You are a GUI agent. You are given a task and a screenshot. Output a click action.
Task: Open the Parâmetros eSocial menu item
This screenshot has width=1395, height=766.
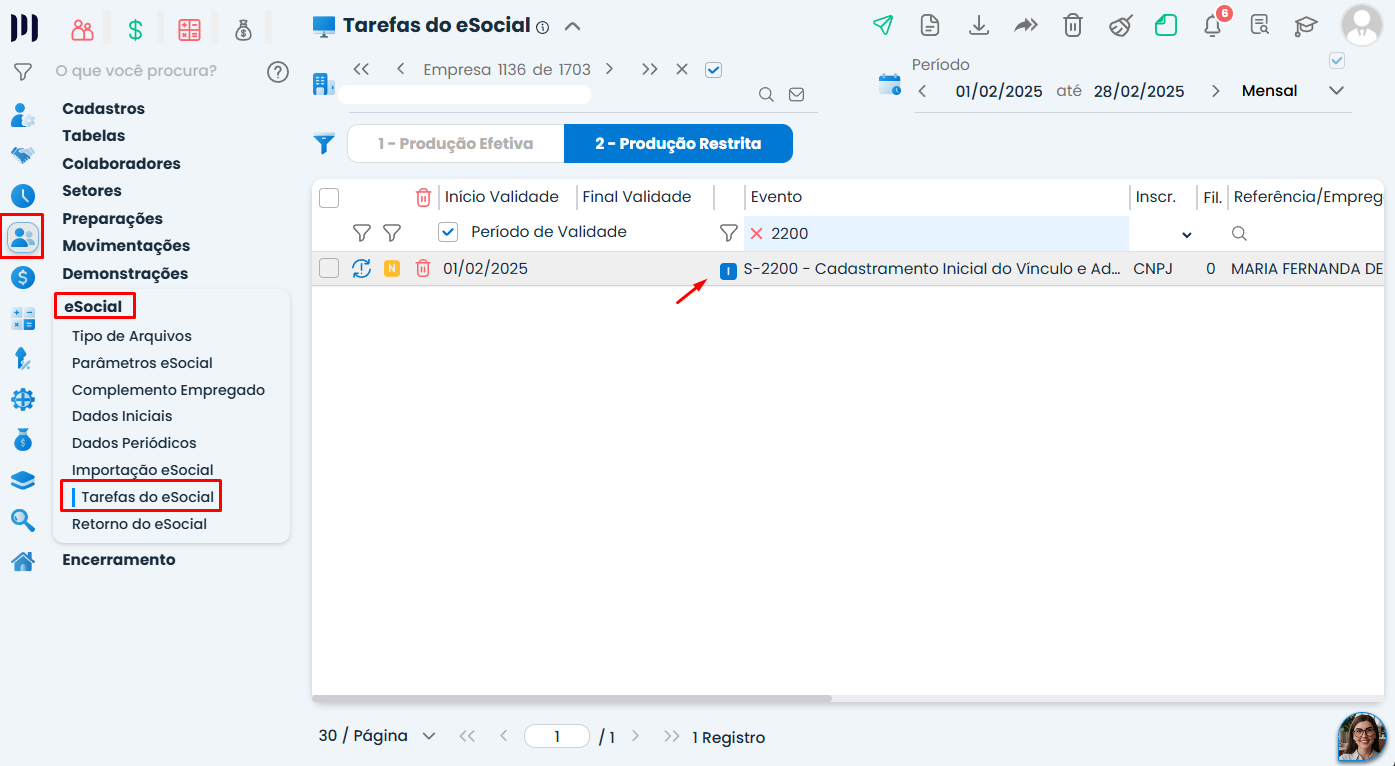[142, 363]
